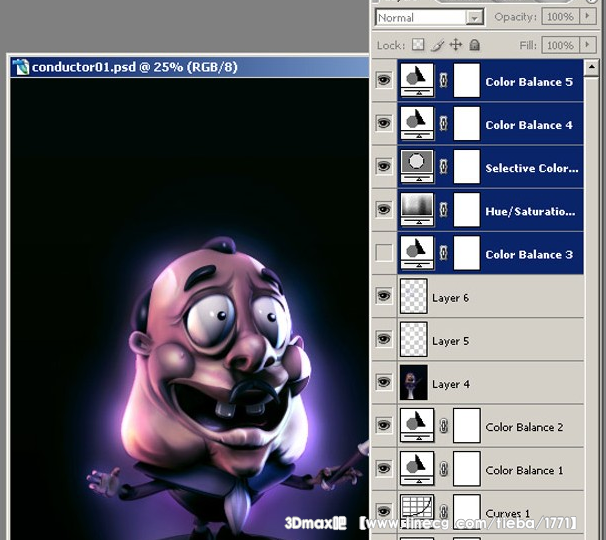
Task: Hide Layer 4 visibility eye
Action: tap(384, 382)
